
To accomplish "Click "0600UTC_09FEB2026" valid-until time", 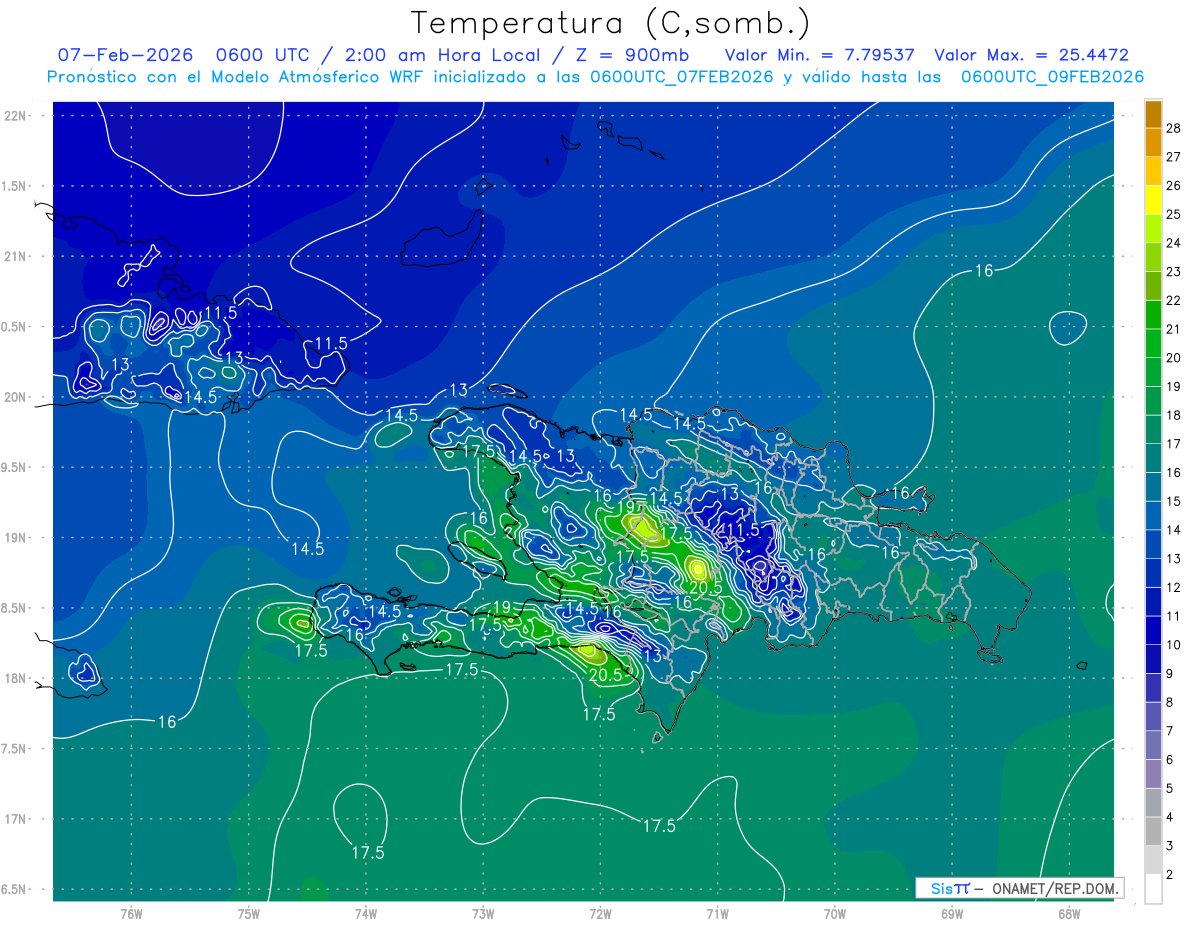I will [1052, 77].
